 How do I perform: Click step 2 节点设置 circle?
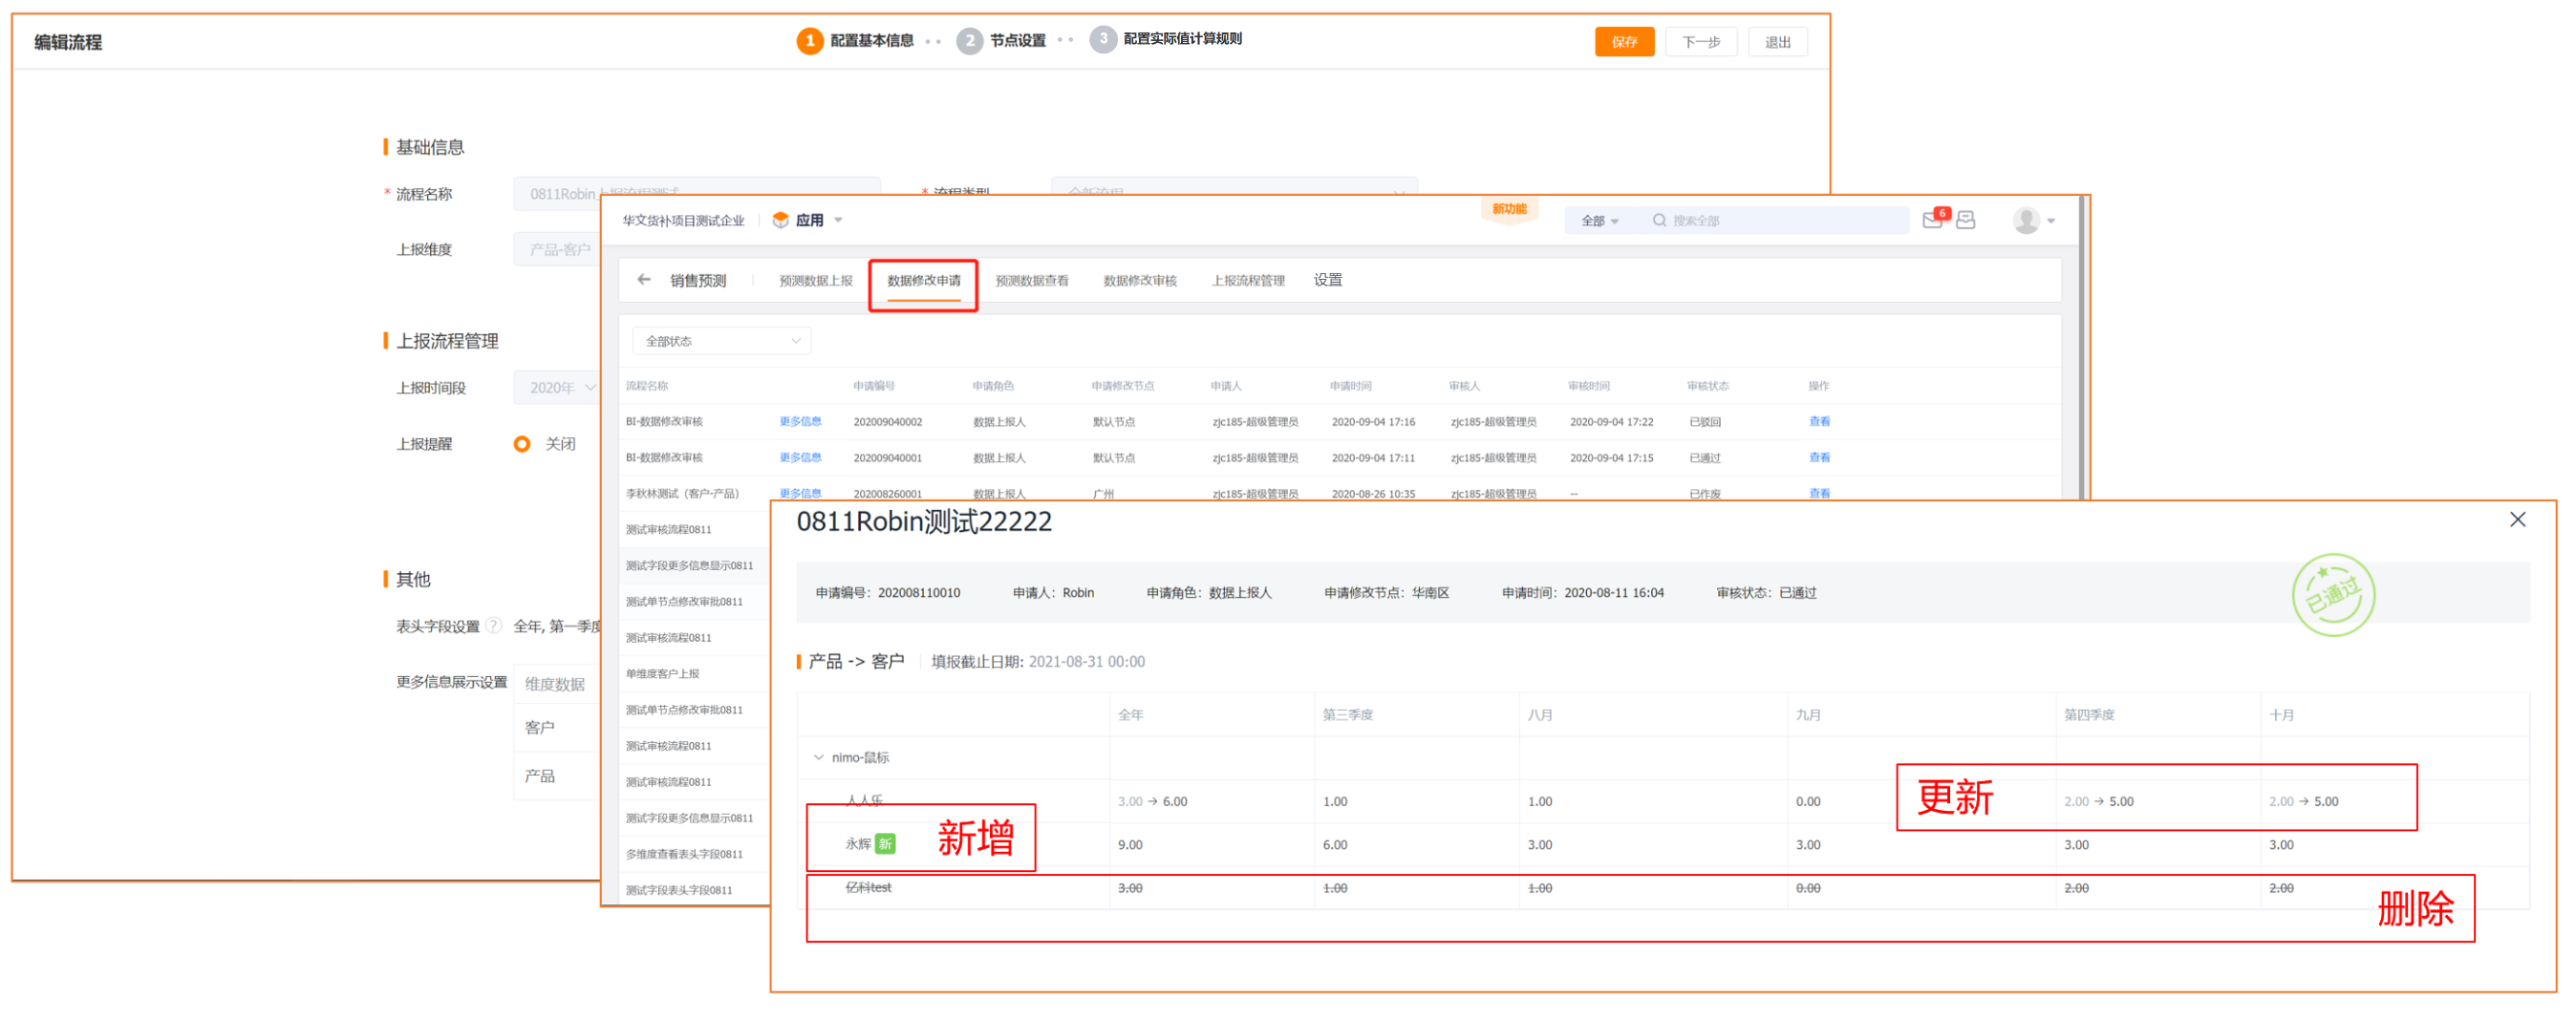click(969, 40)
